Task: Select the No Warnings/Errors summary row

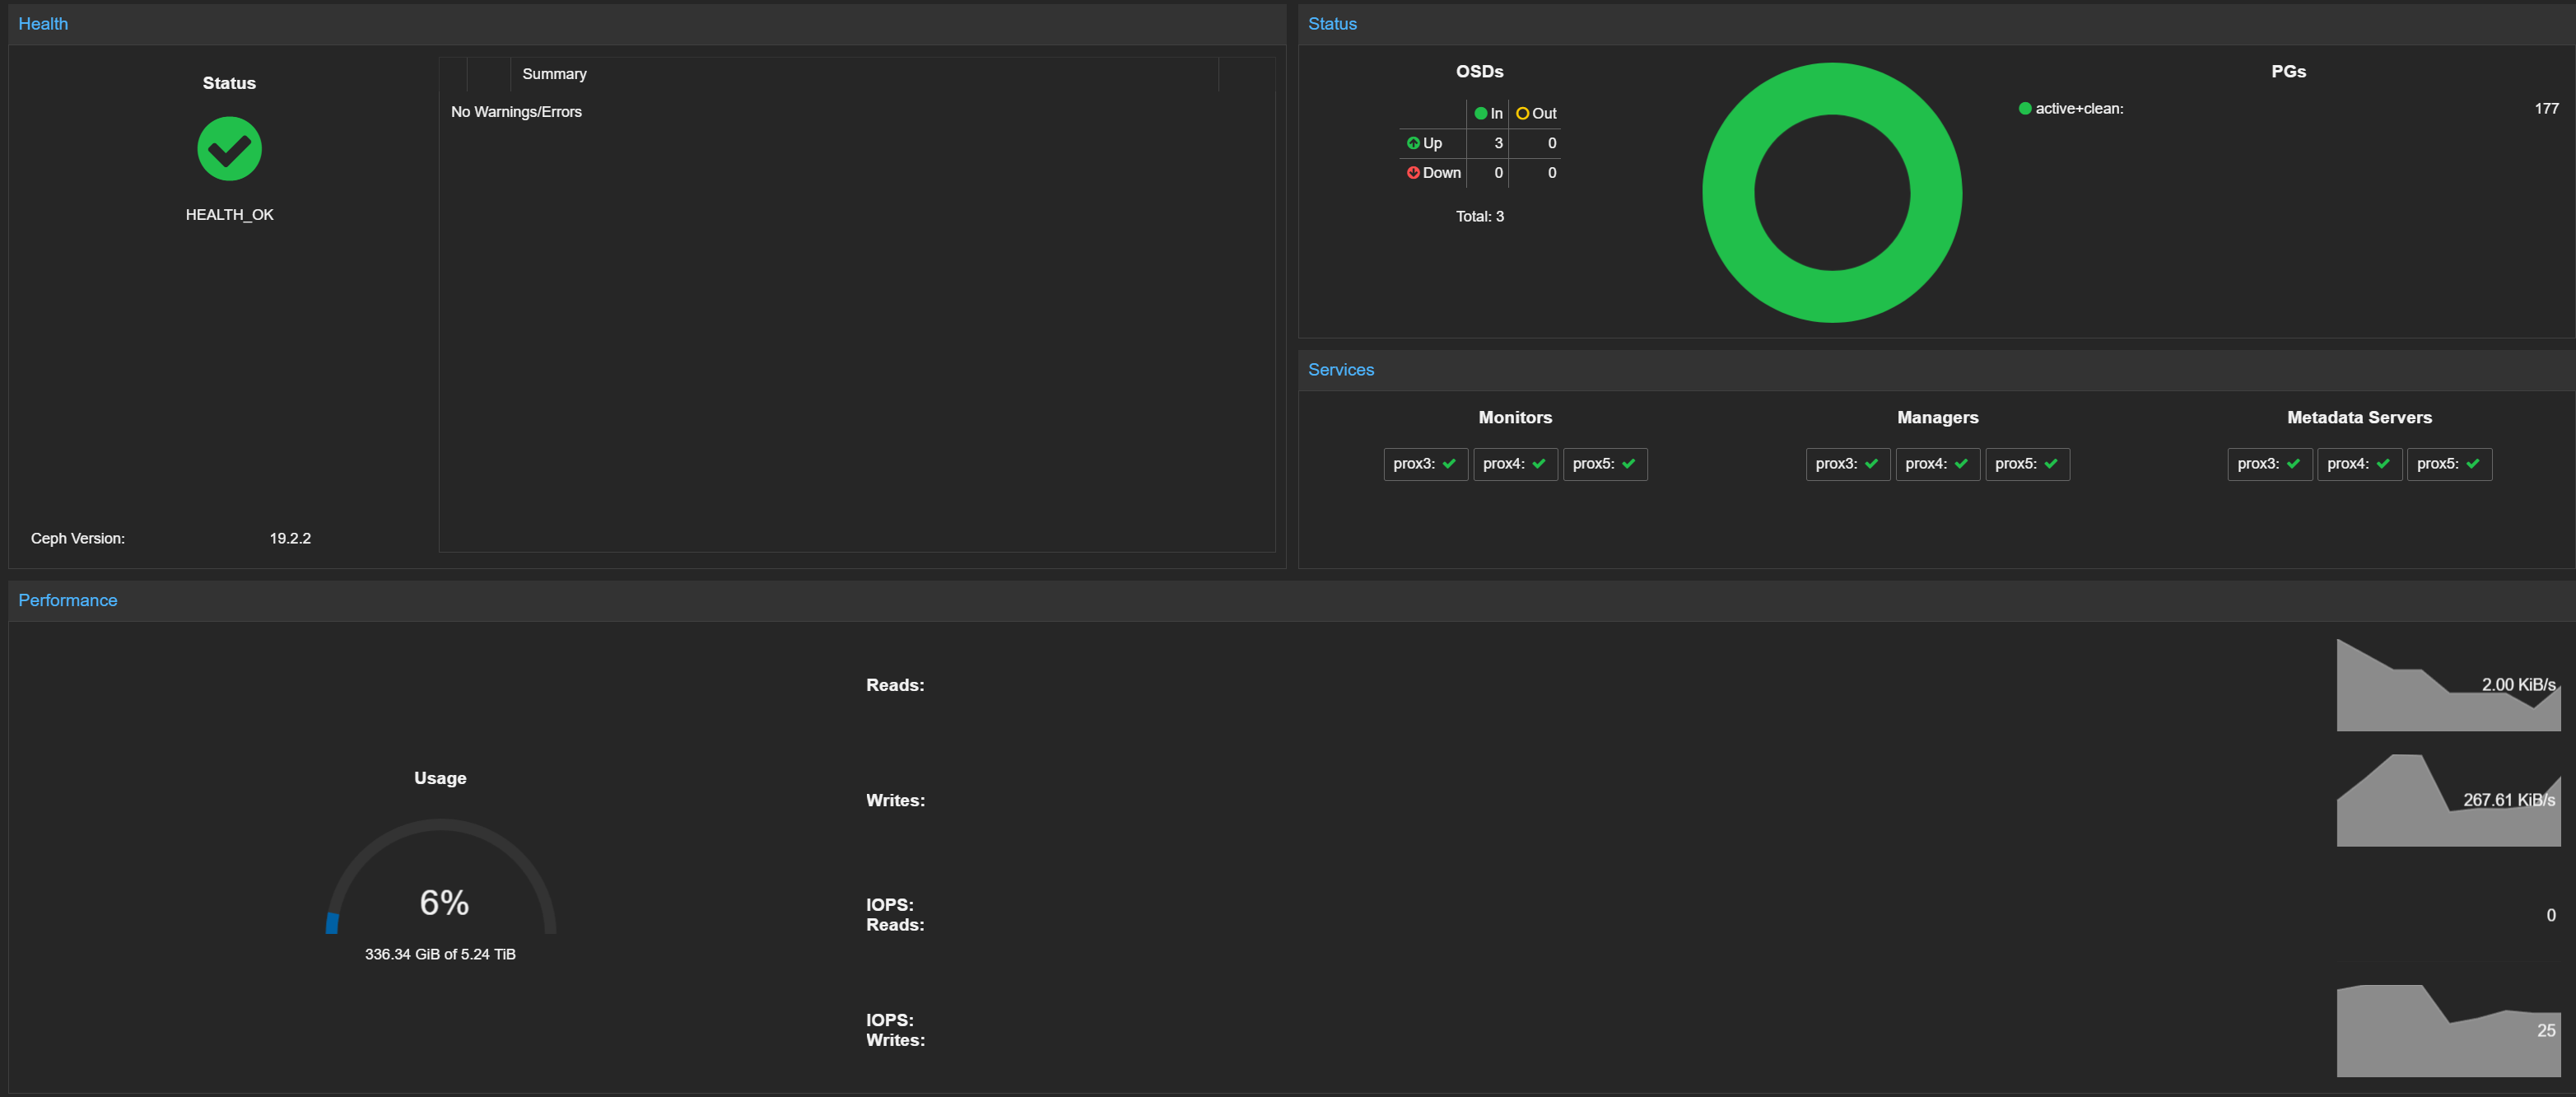Action: (516, 112)
